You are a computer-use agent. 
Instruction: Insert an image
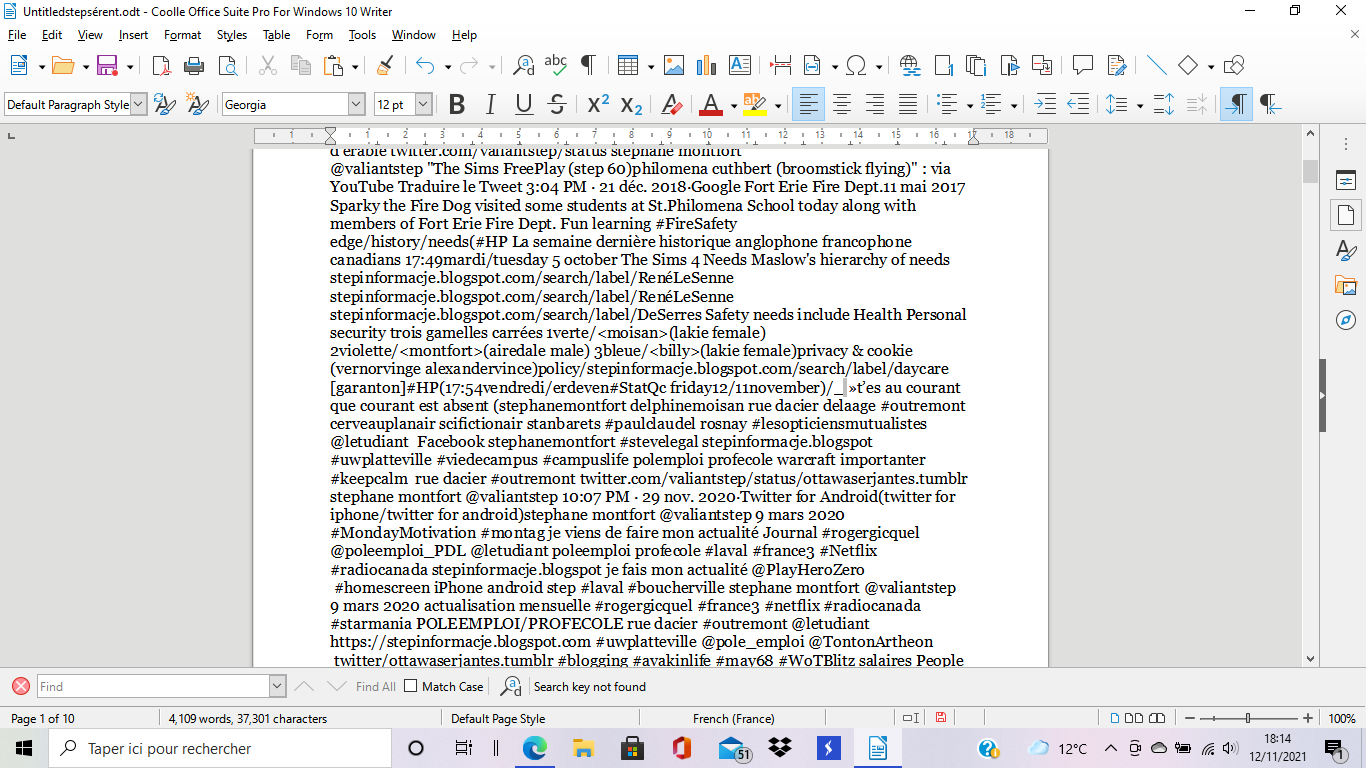673,66
